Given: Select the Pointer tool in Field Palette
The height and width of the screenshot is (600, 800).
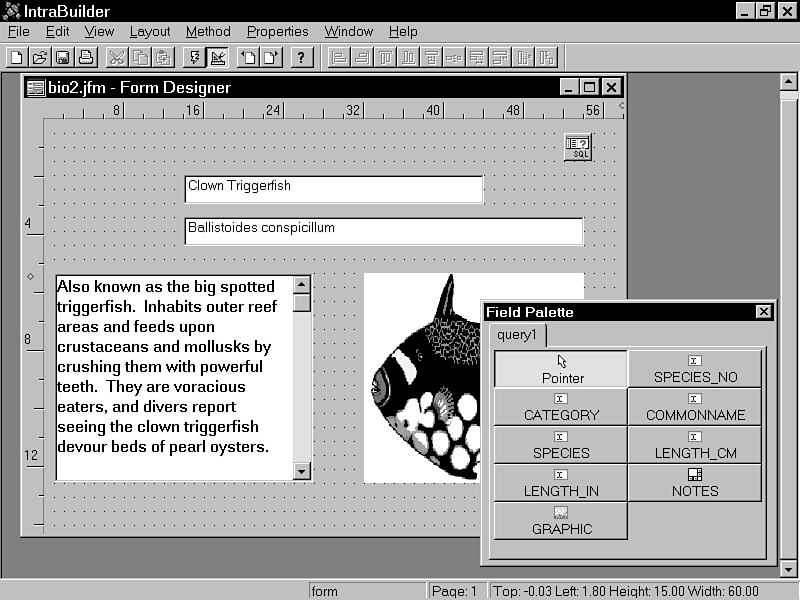Looking at the screenshot, I should click(x=561, y=369).
